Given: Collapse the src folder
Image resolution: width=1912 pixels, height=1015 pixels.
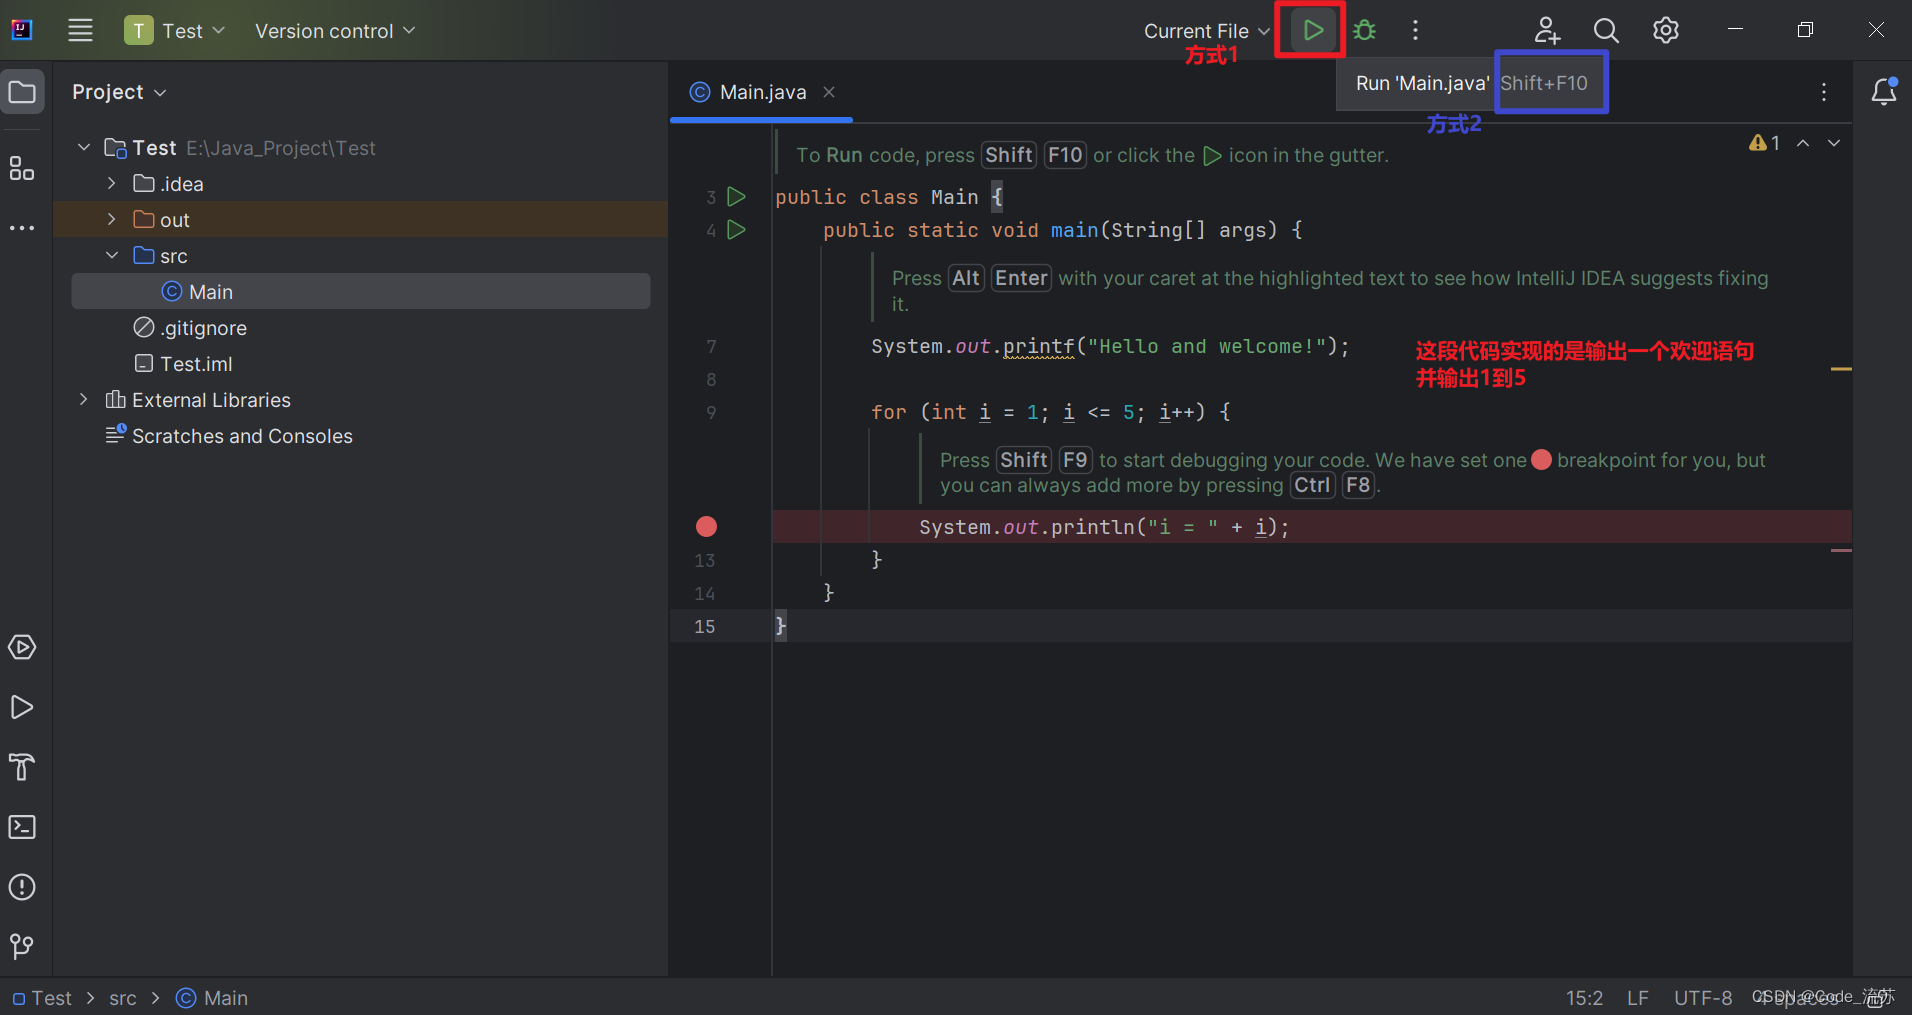Looking at the screenshot, I should (x=112, y=256).
